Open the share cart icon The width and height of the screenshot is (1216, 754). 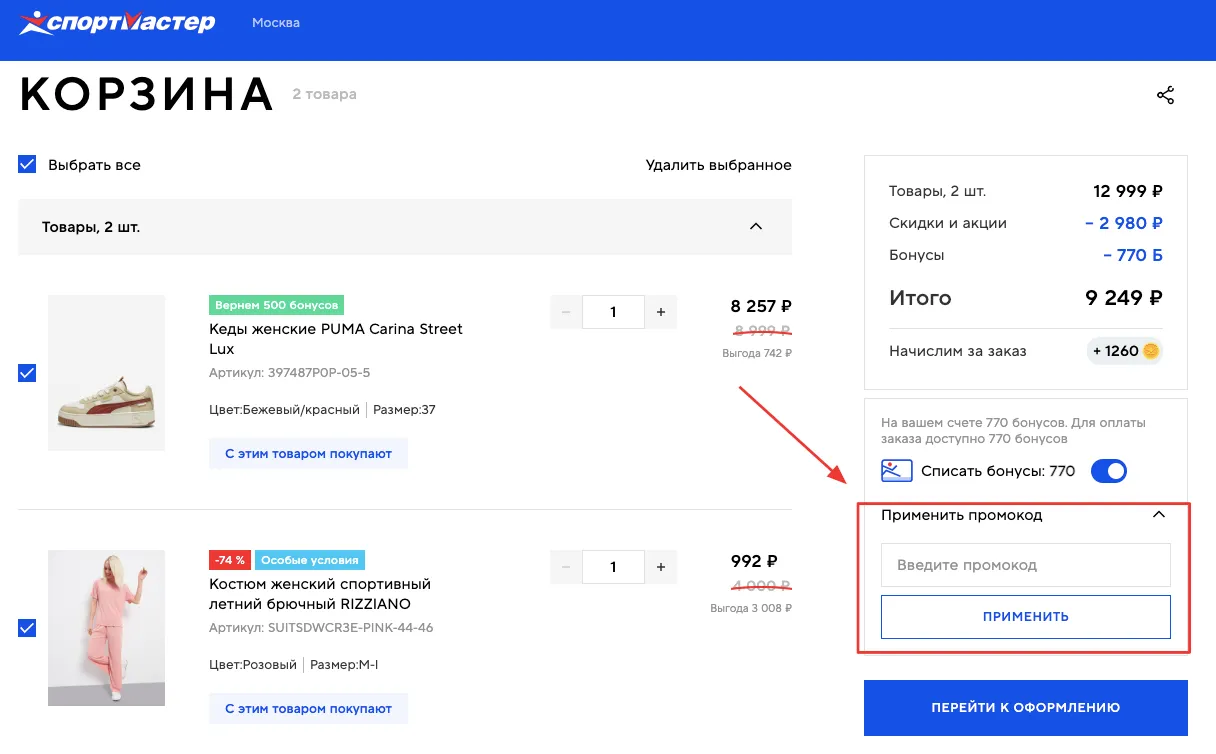click(x=1165, y=95)
